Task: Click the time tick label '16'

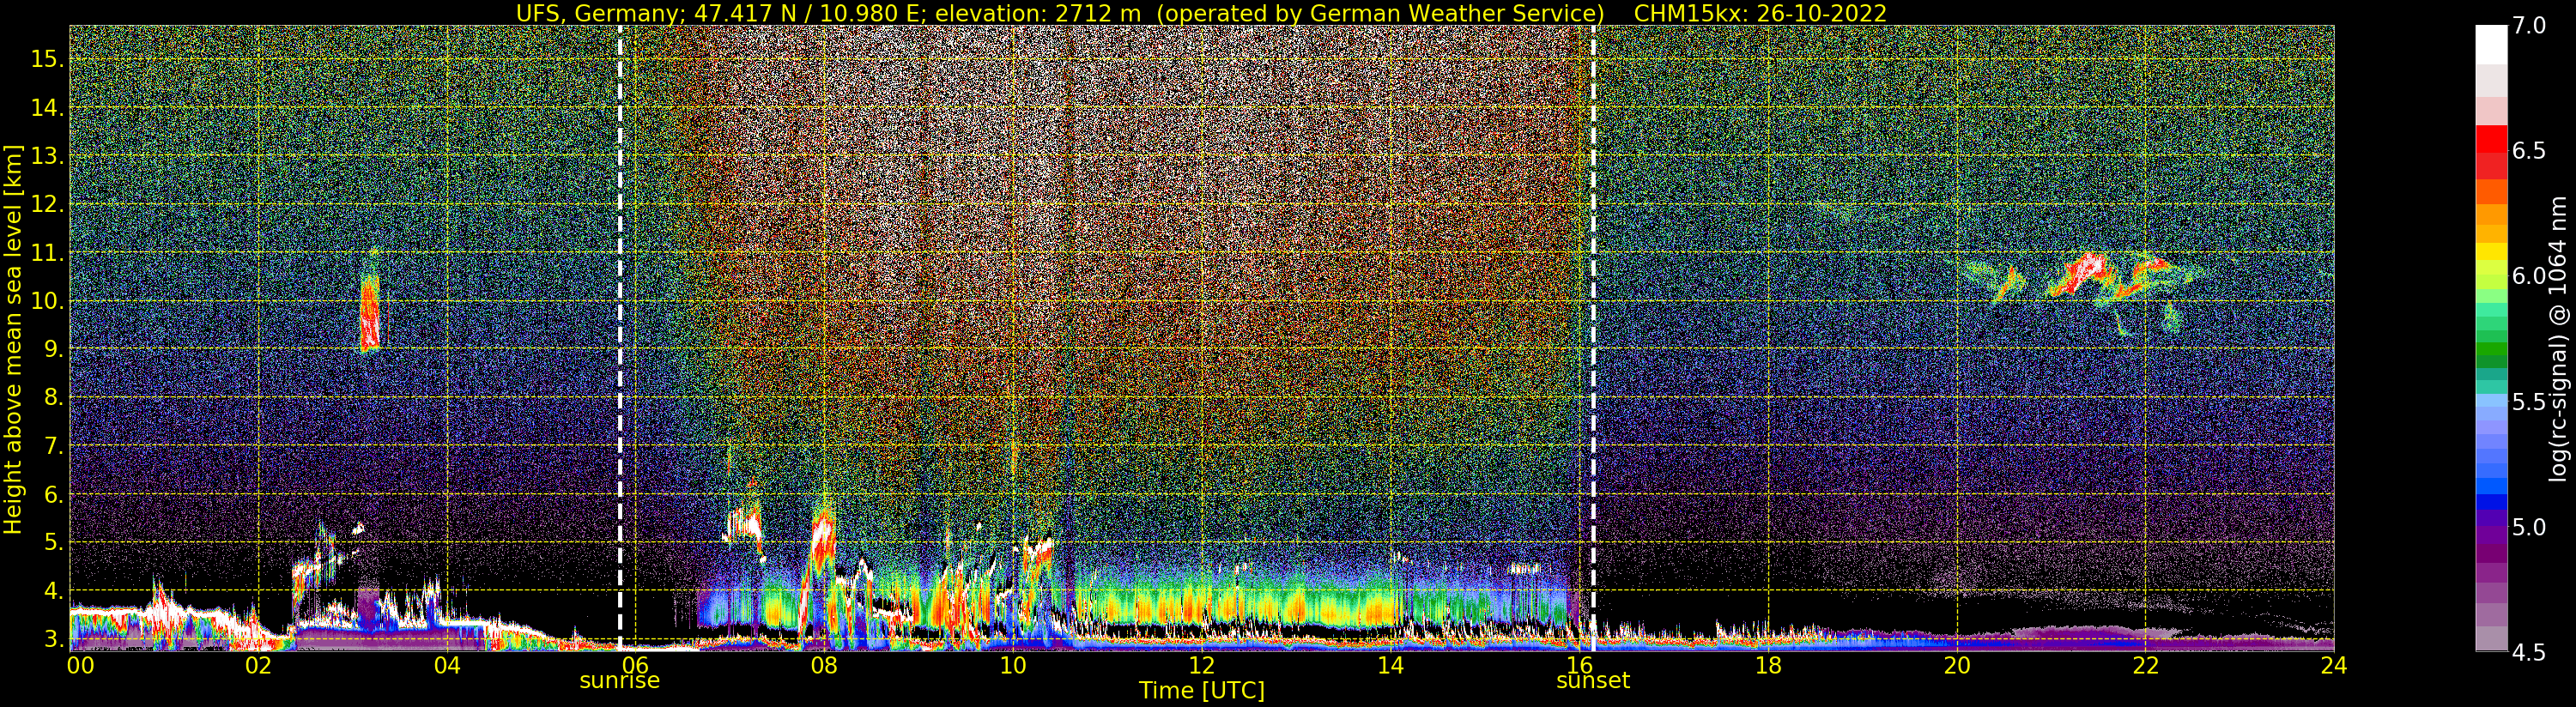Action: [x=1579, y=665]
